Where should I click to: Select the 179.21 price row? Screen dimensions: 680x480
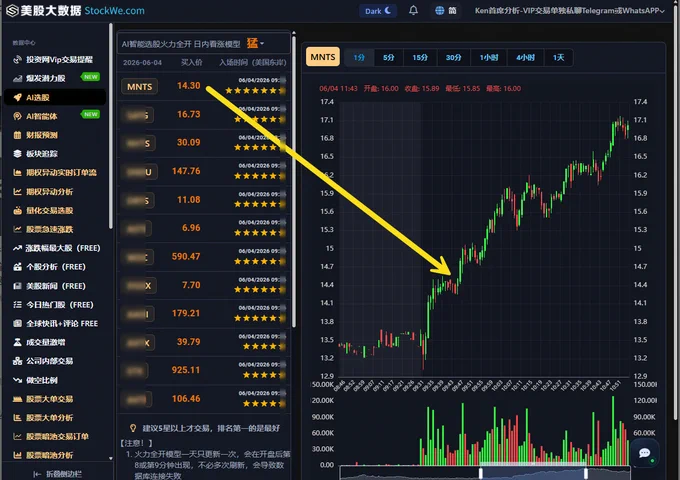(x=204, y=313)
